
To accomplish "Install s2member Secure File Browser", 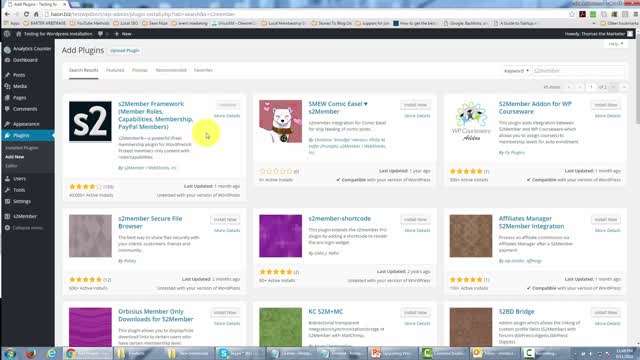I will tap(225, 220).
